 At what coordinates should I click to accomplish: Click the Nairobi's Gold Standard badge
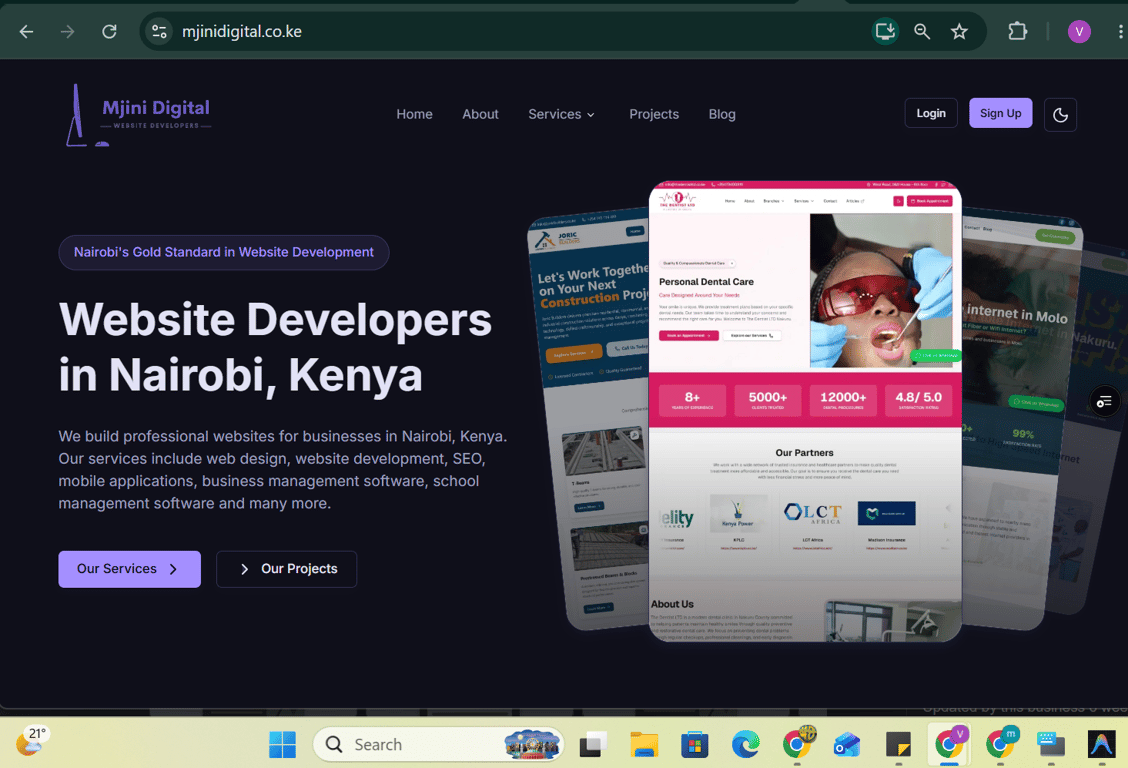point(224,252)
